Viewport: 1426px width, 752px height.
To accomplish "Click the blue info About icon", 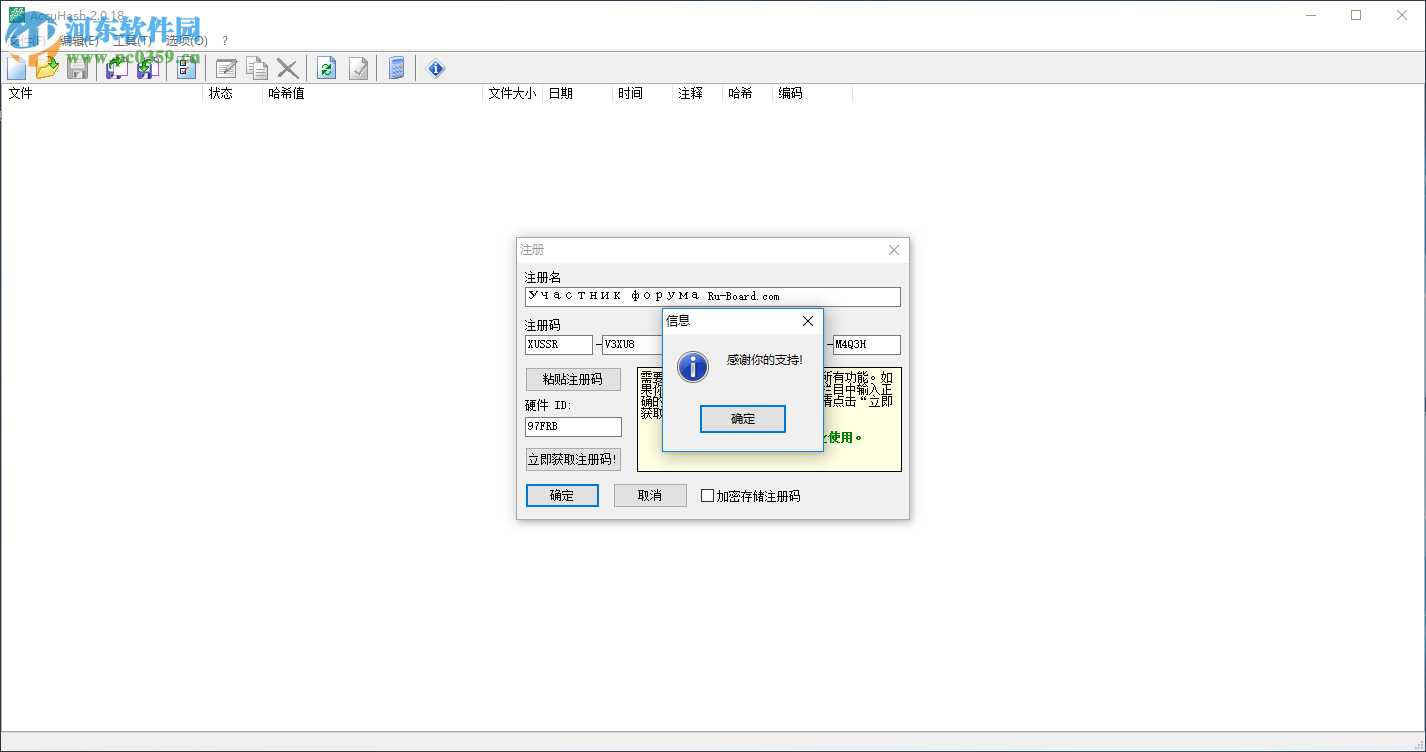I will pyautogui.click(x=435, y=68).
